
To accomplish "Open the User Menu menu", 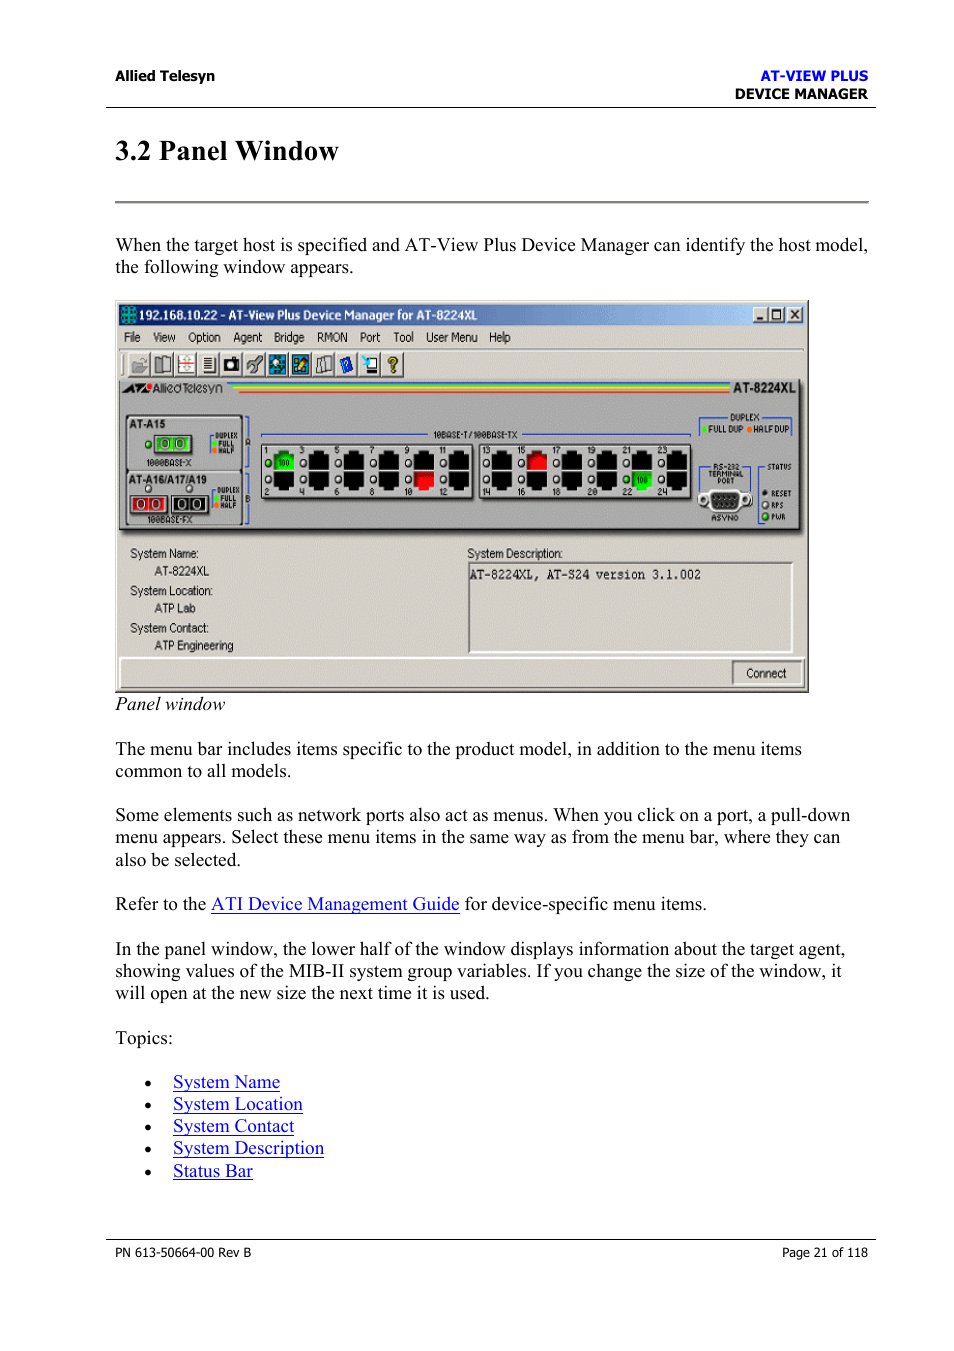I will pyautogui.click(x=452, y=338).
